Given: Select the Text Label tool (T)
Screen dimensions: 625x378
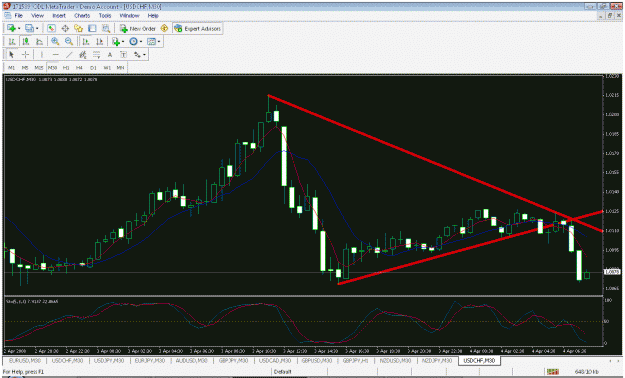Looking at the screenshot, I should [124, 54].
